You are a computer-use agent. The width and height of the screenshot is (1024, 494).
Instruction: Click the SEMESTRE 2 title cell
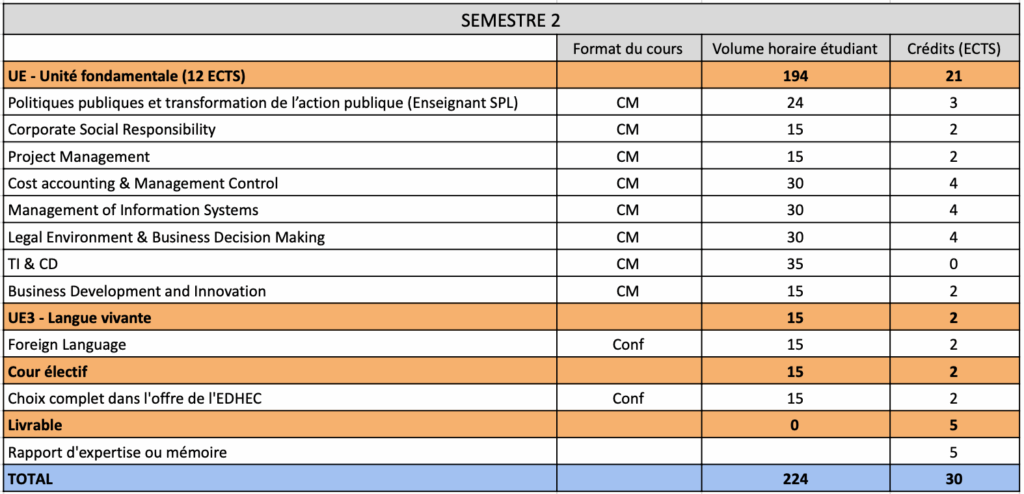511,20
